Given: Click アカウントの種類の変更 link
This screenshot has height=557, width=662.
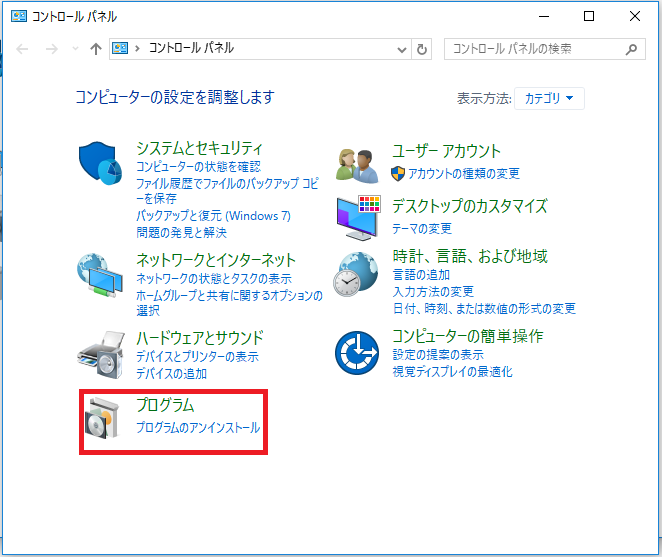Looking at the screenshot, I should click(x=464, y=174).
